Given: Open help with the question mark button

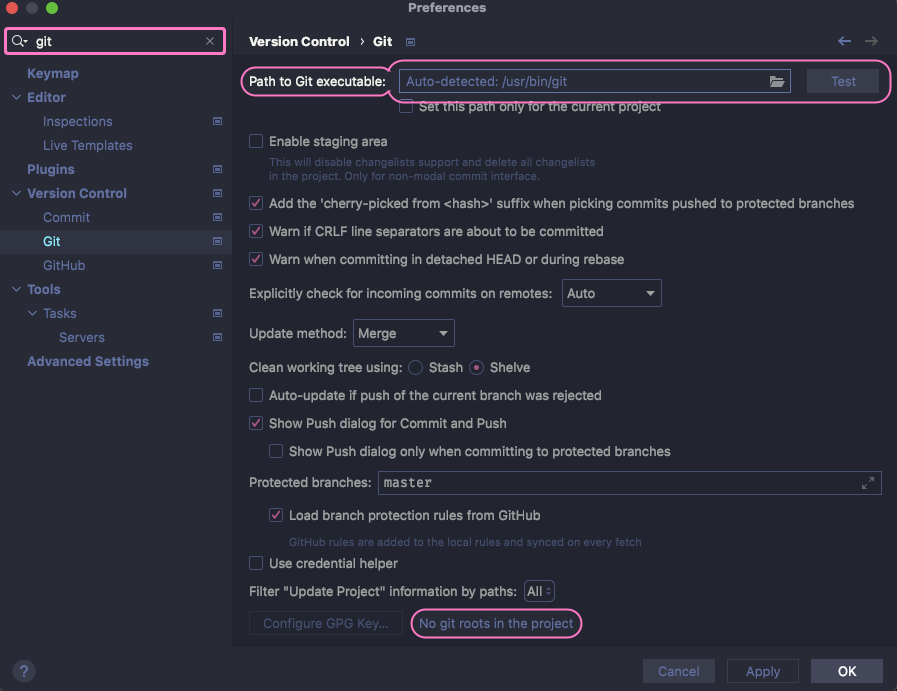Looking at the screenshot, I should pyautogui.click(x=24, y=671).
